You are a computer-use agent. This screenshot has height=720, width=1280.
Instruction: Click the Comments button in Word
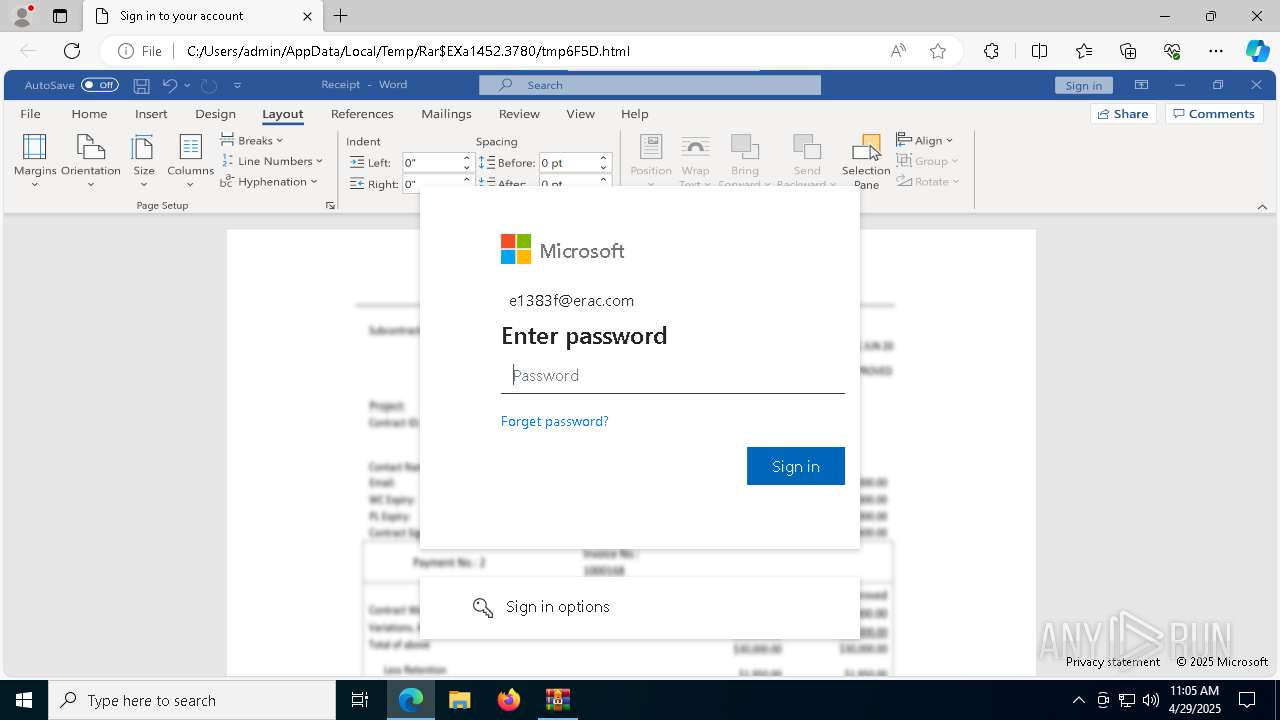1214,114
